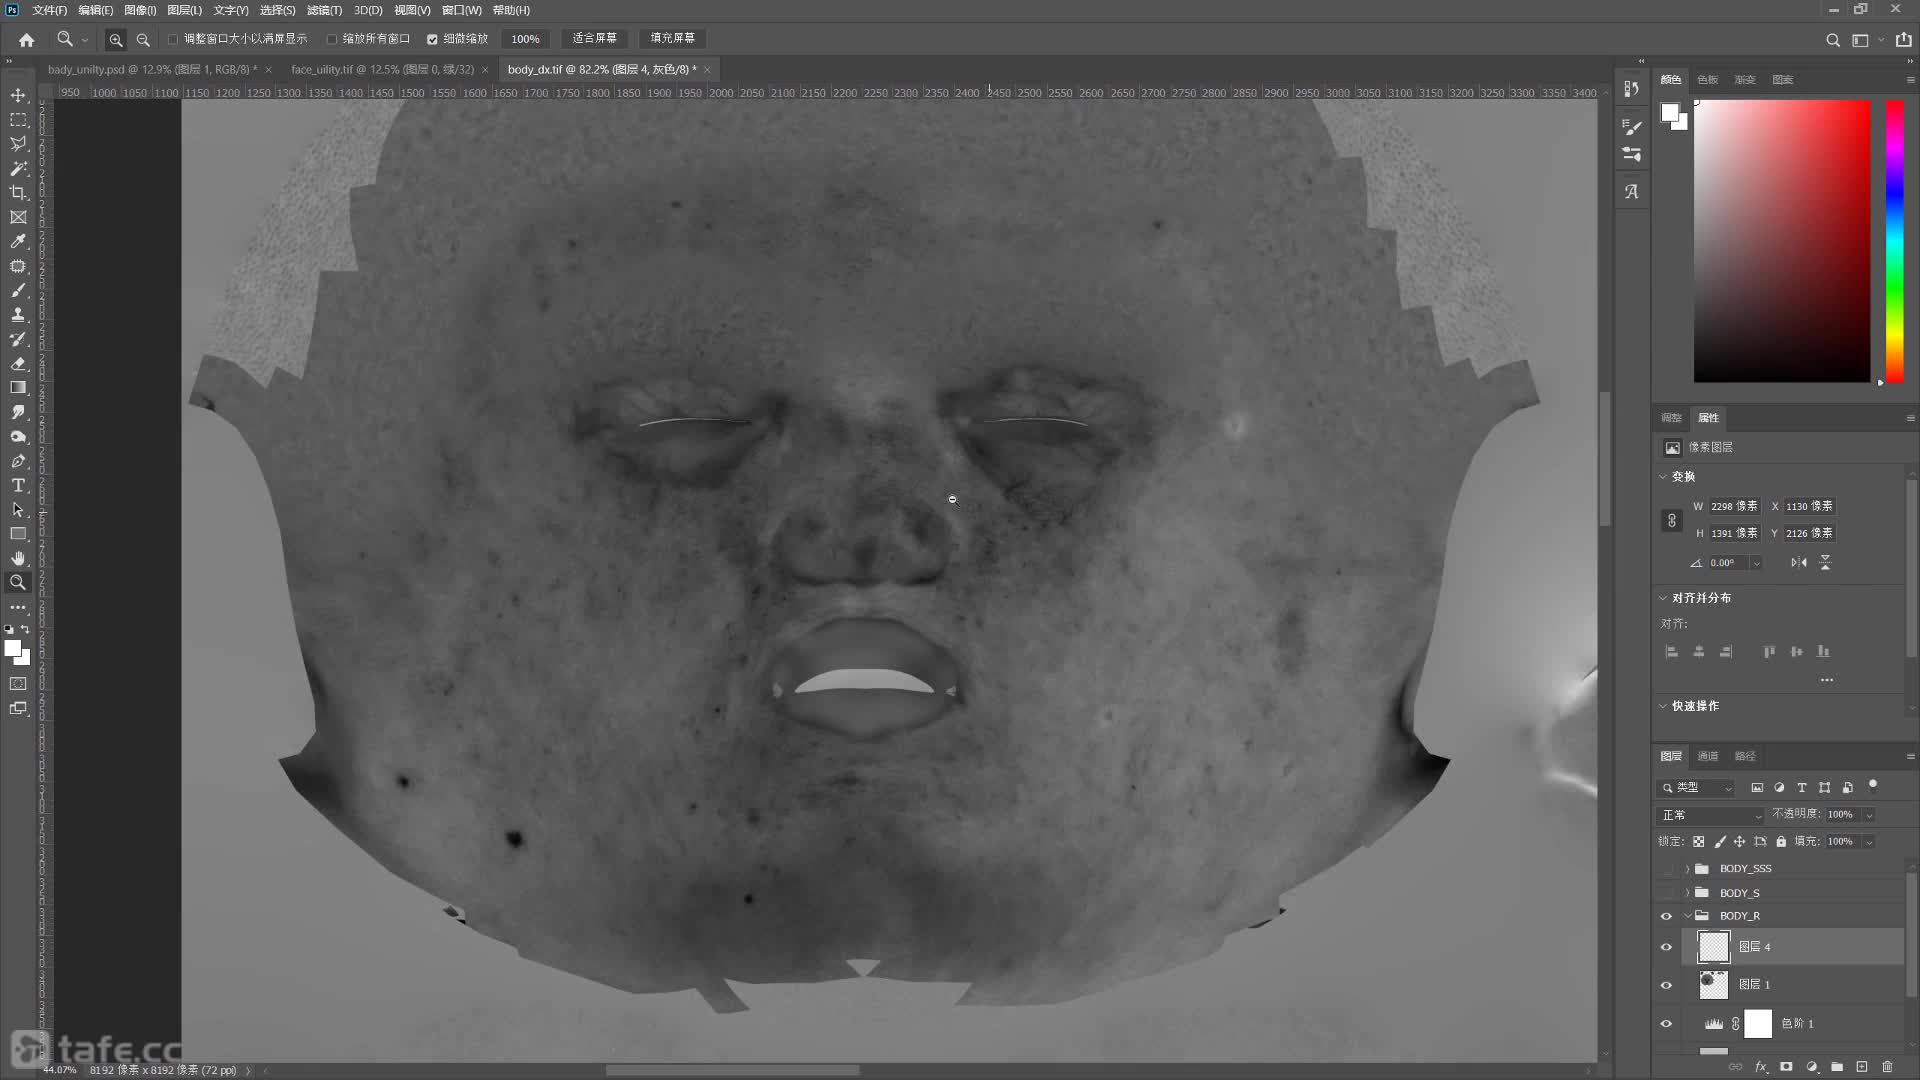Open the 图像 menu
This screenshot has width=1920, height=1080.
[x=140, y=10]
